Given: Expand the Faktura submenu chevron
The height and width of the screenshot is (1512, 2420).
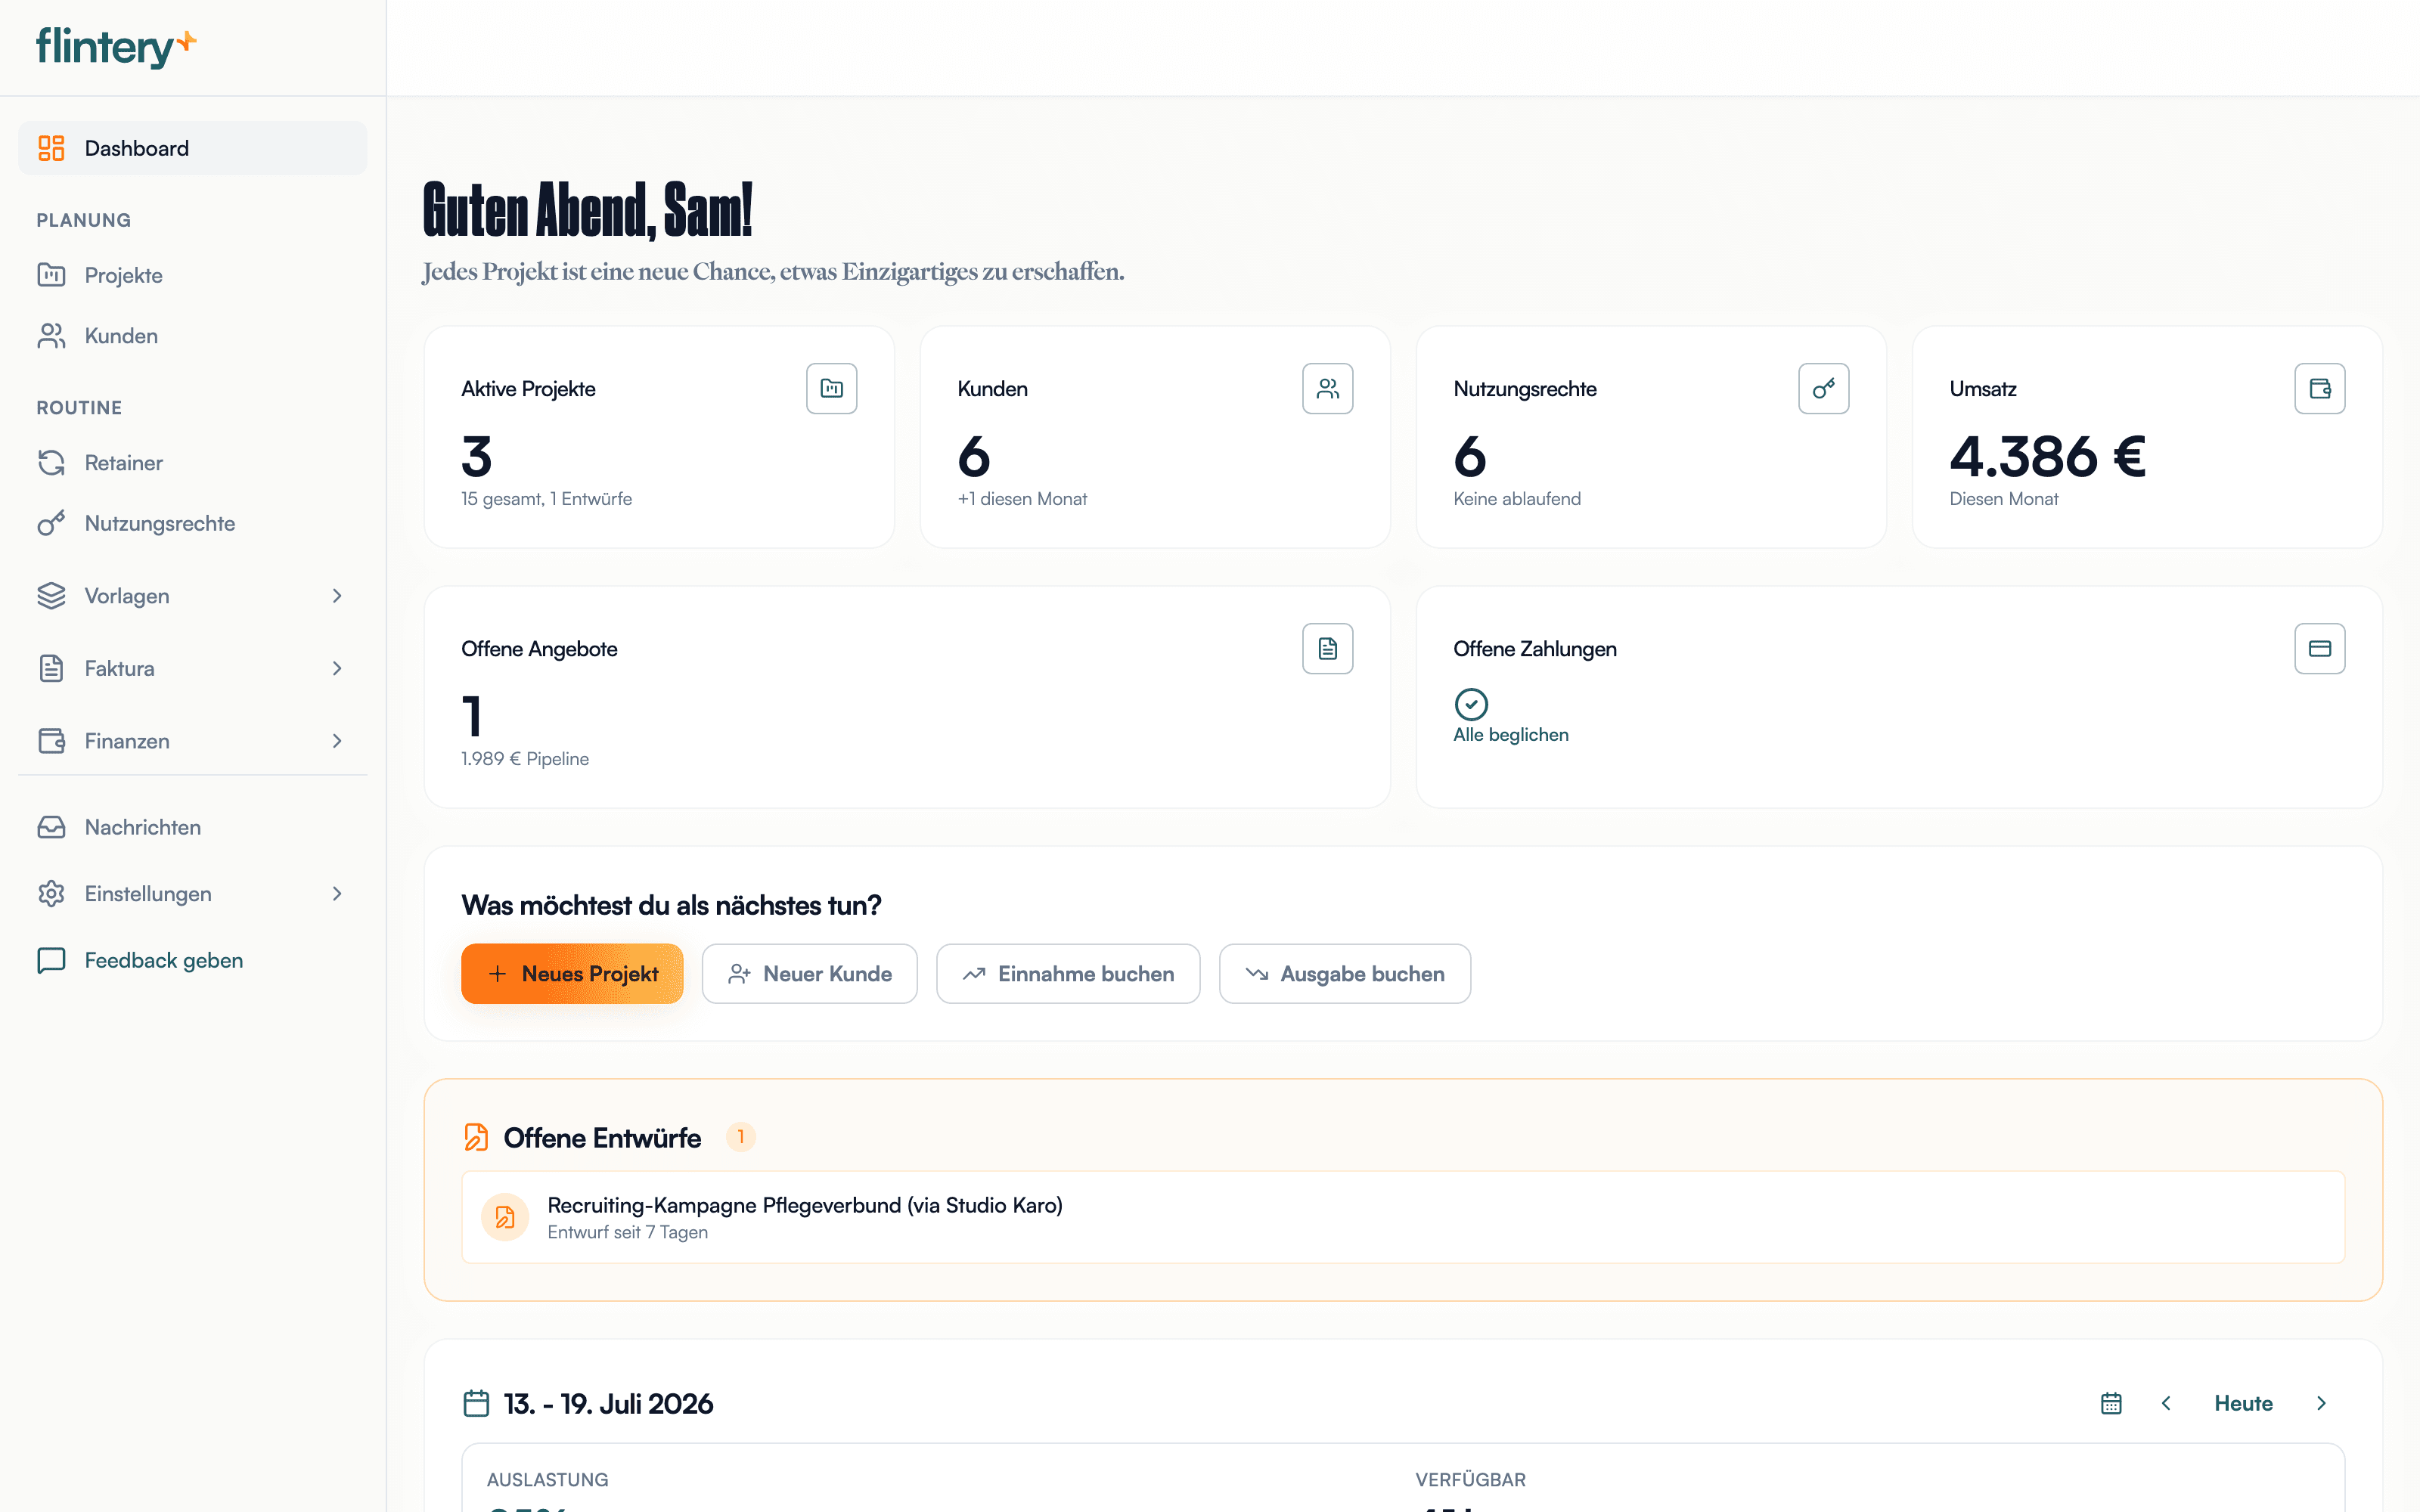Looking at the screenshot, I should click(x=337, y=668).
